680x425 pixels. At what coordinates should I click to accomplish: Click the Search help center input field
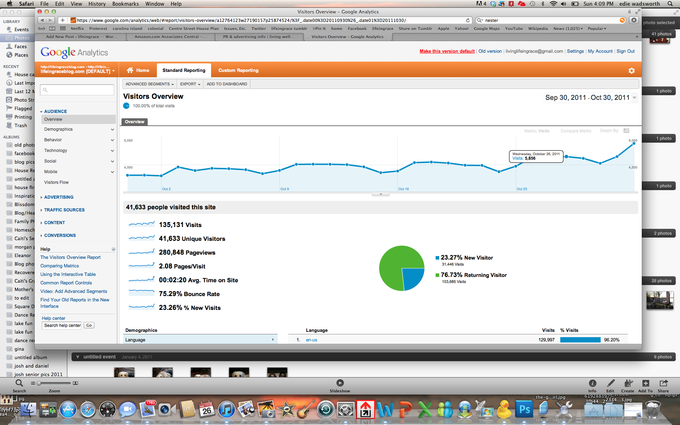(62, 325)
